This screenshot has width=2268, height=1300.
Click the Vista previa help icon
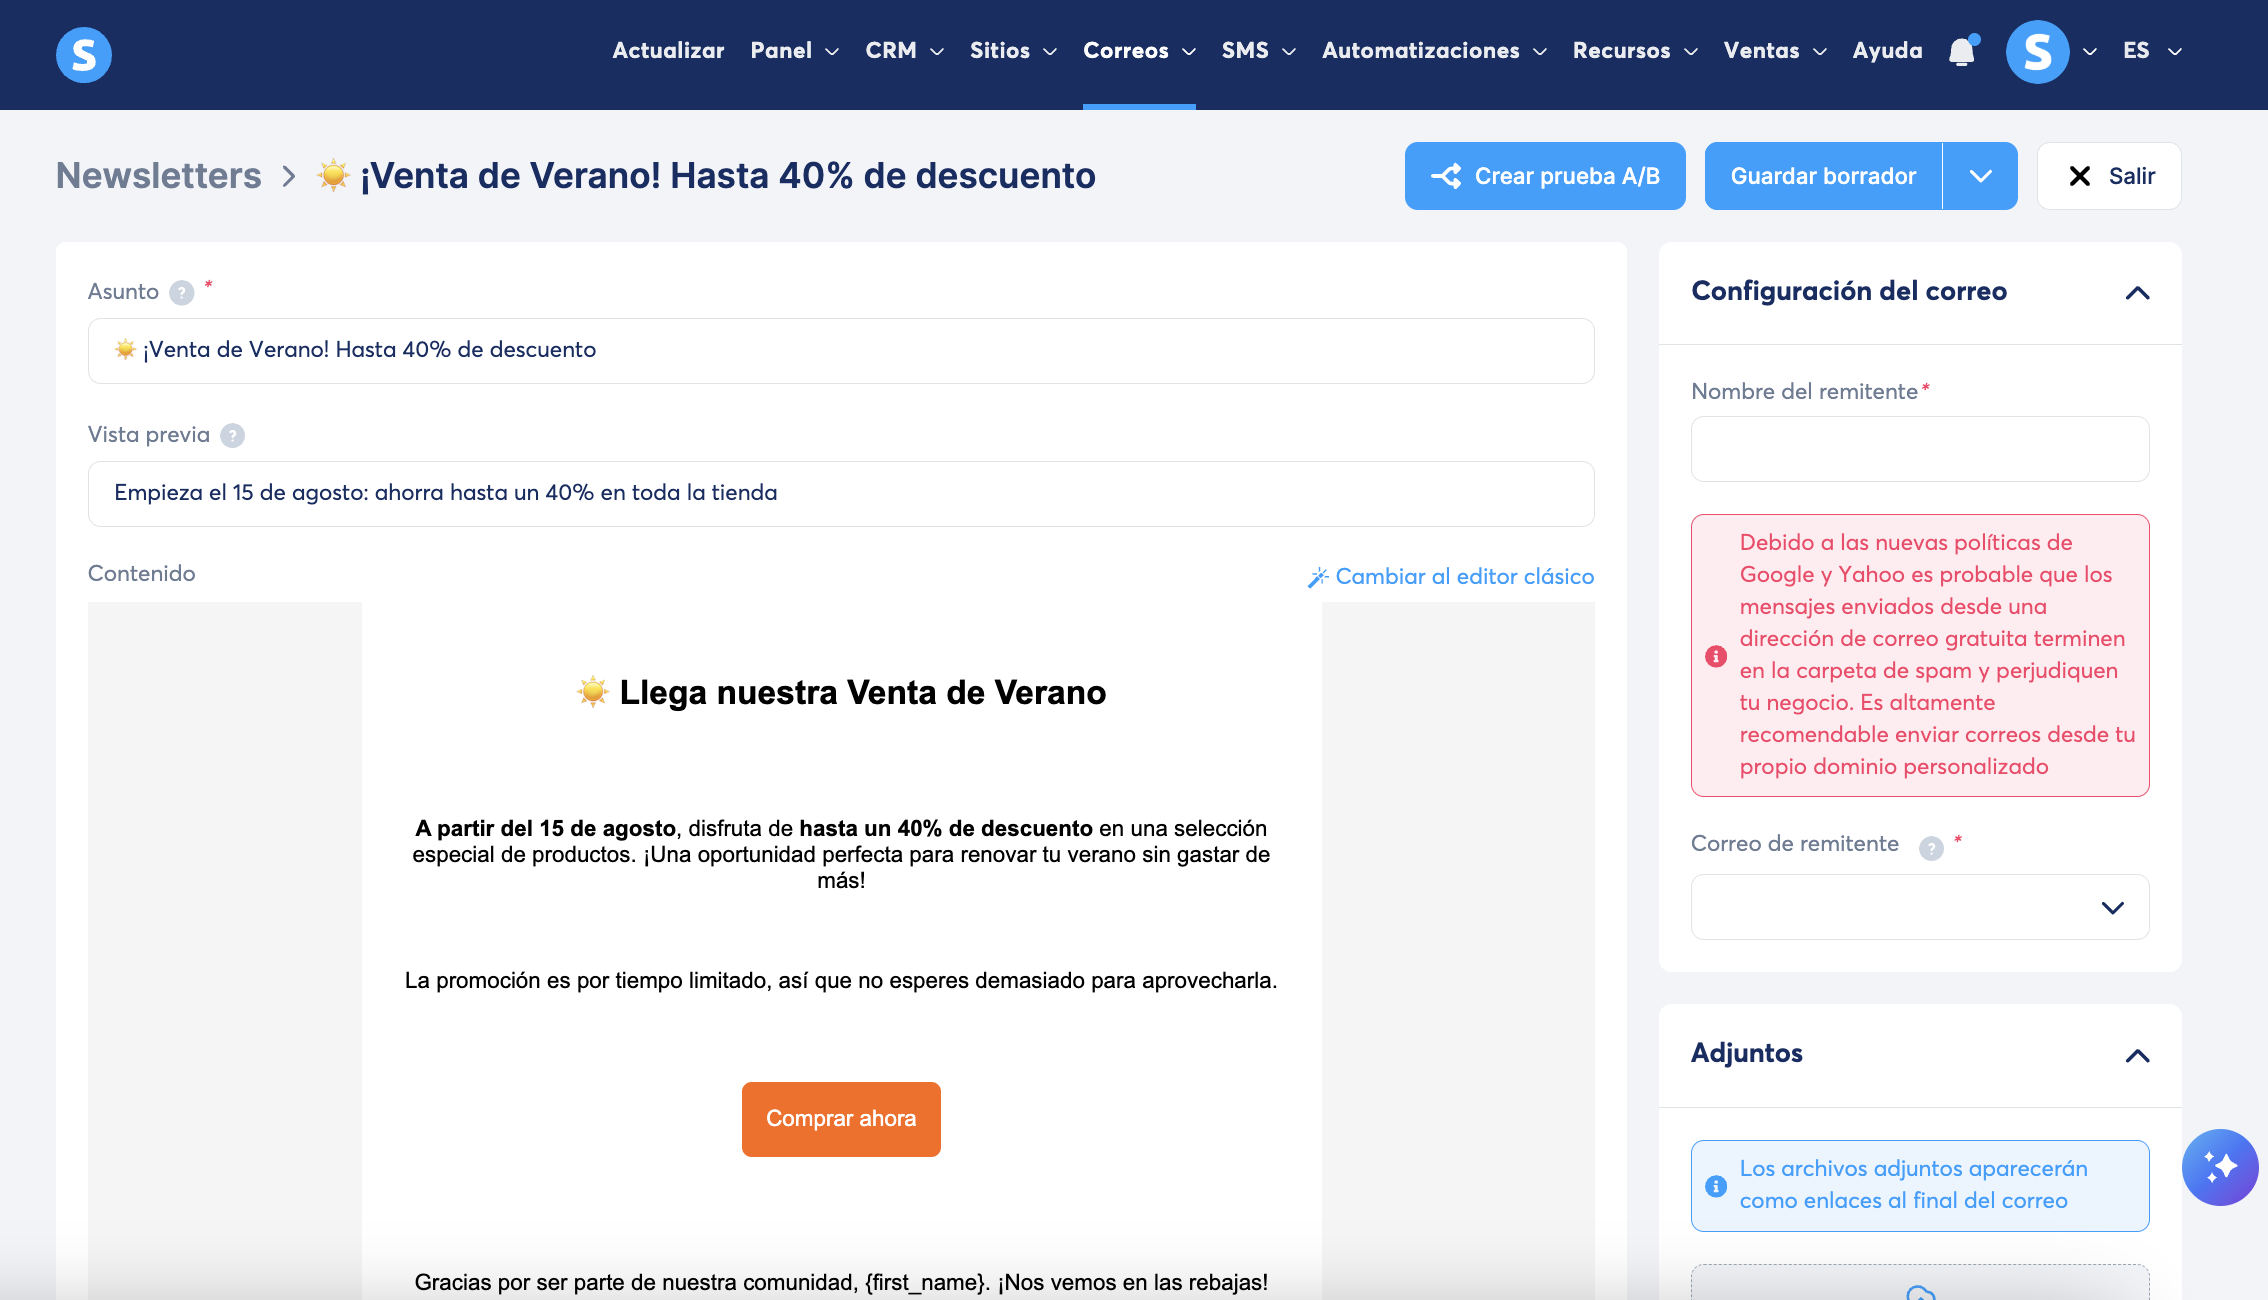pos(232,435)
